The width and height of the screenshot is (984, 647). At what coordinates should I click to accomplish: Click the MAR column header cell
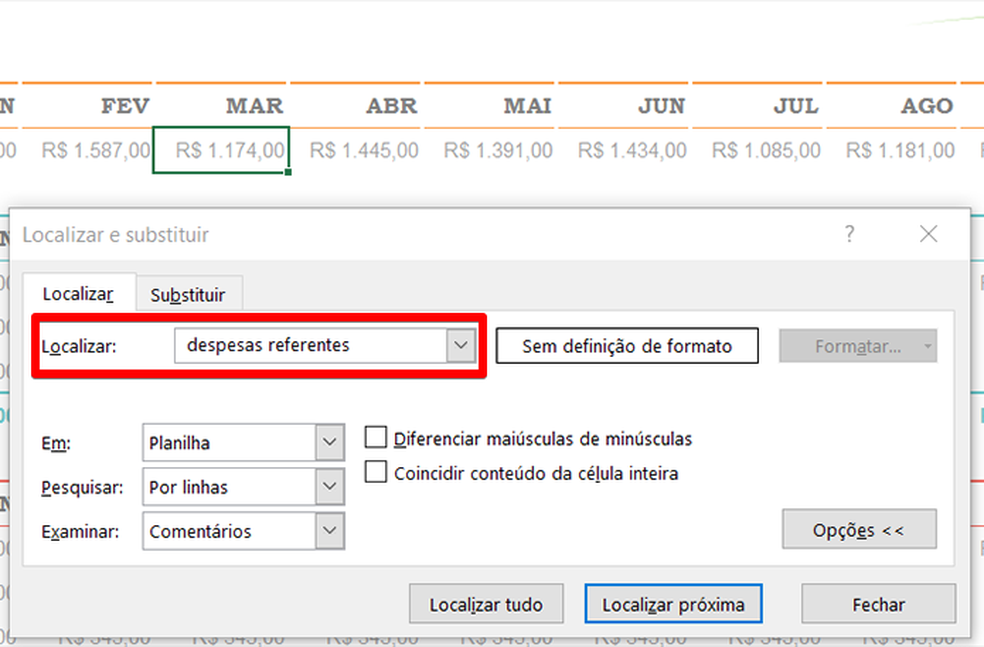coord(221,105)
